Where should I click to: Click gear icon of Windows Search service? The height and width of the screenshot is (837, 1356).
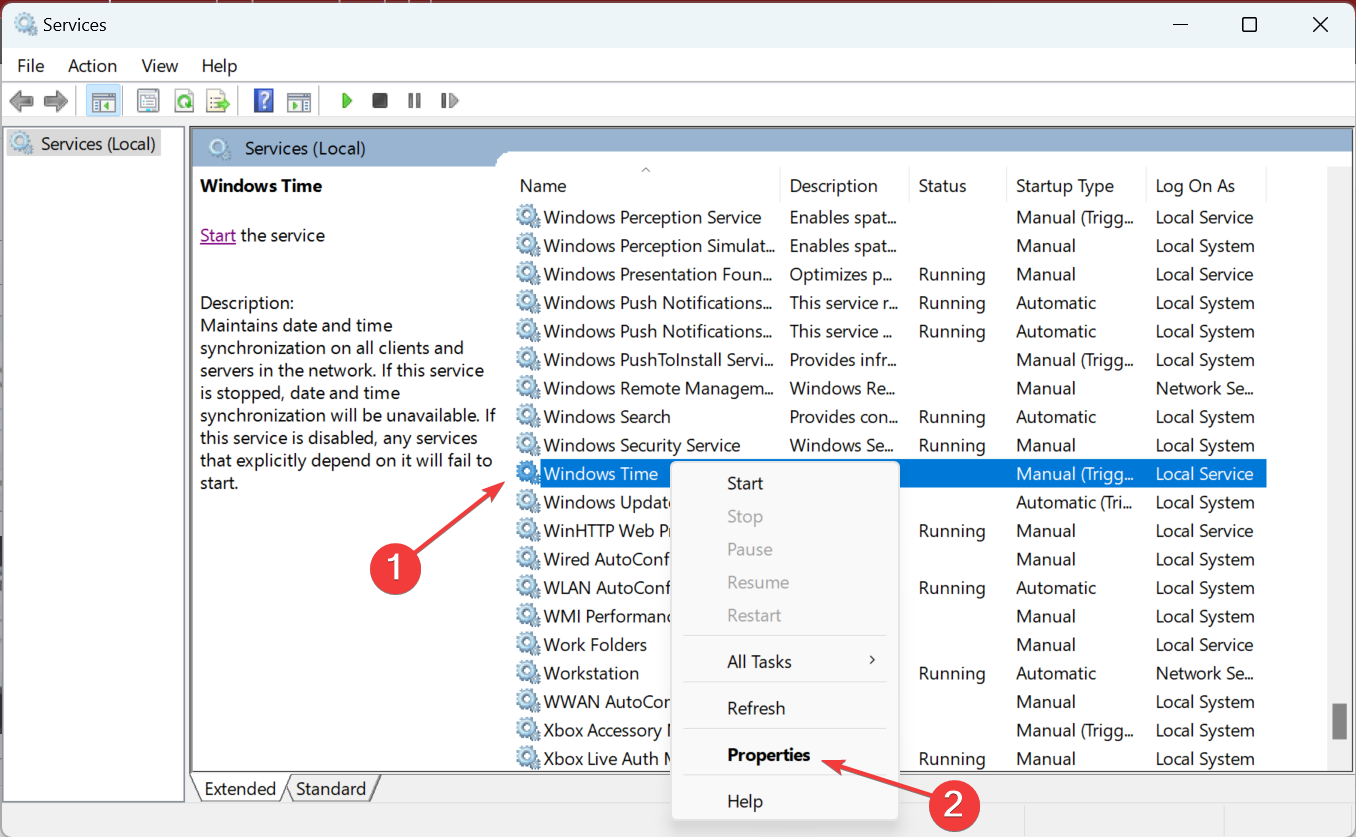(x=527, y=417)
